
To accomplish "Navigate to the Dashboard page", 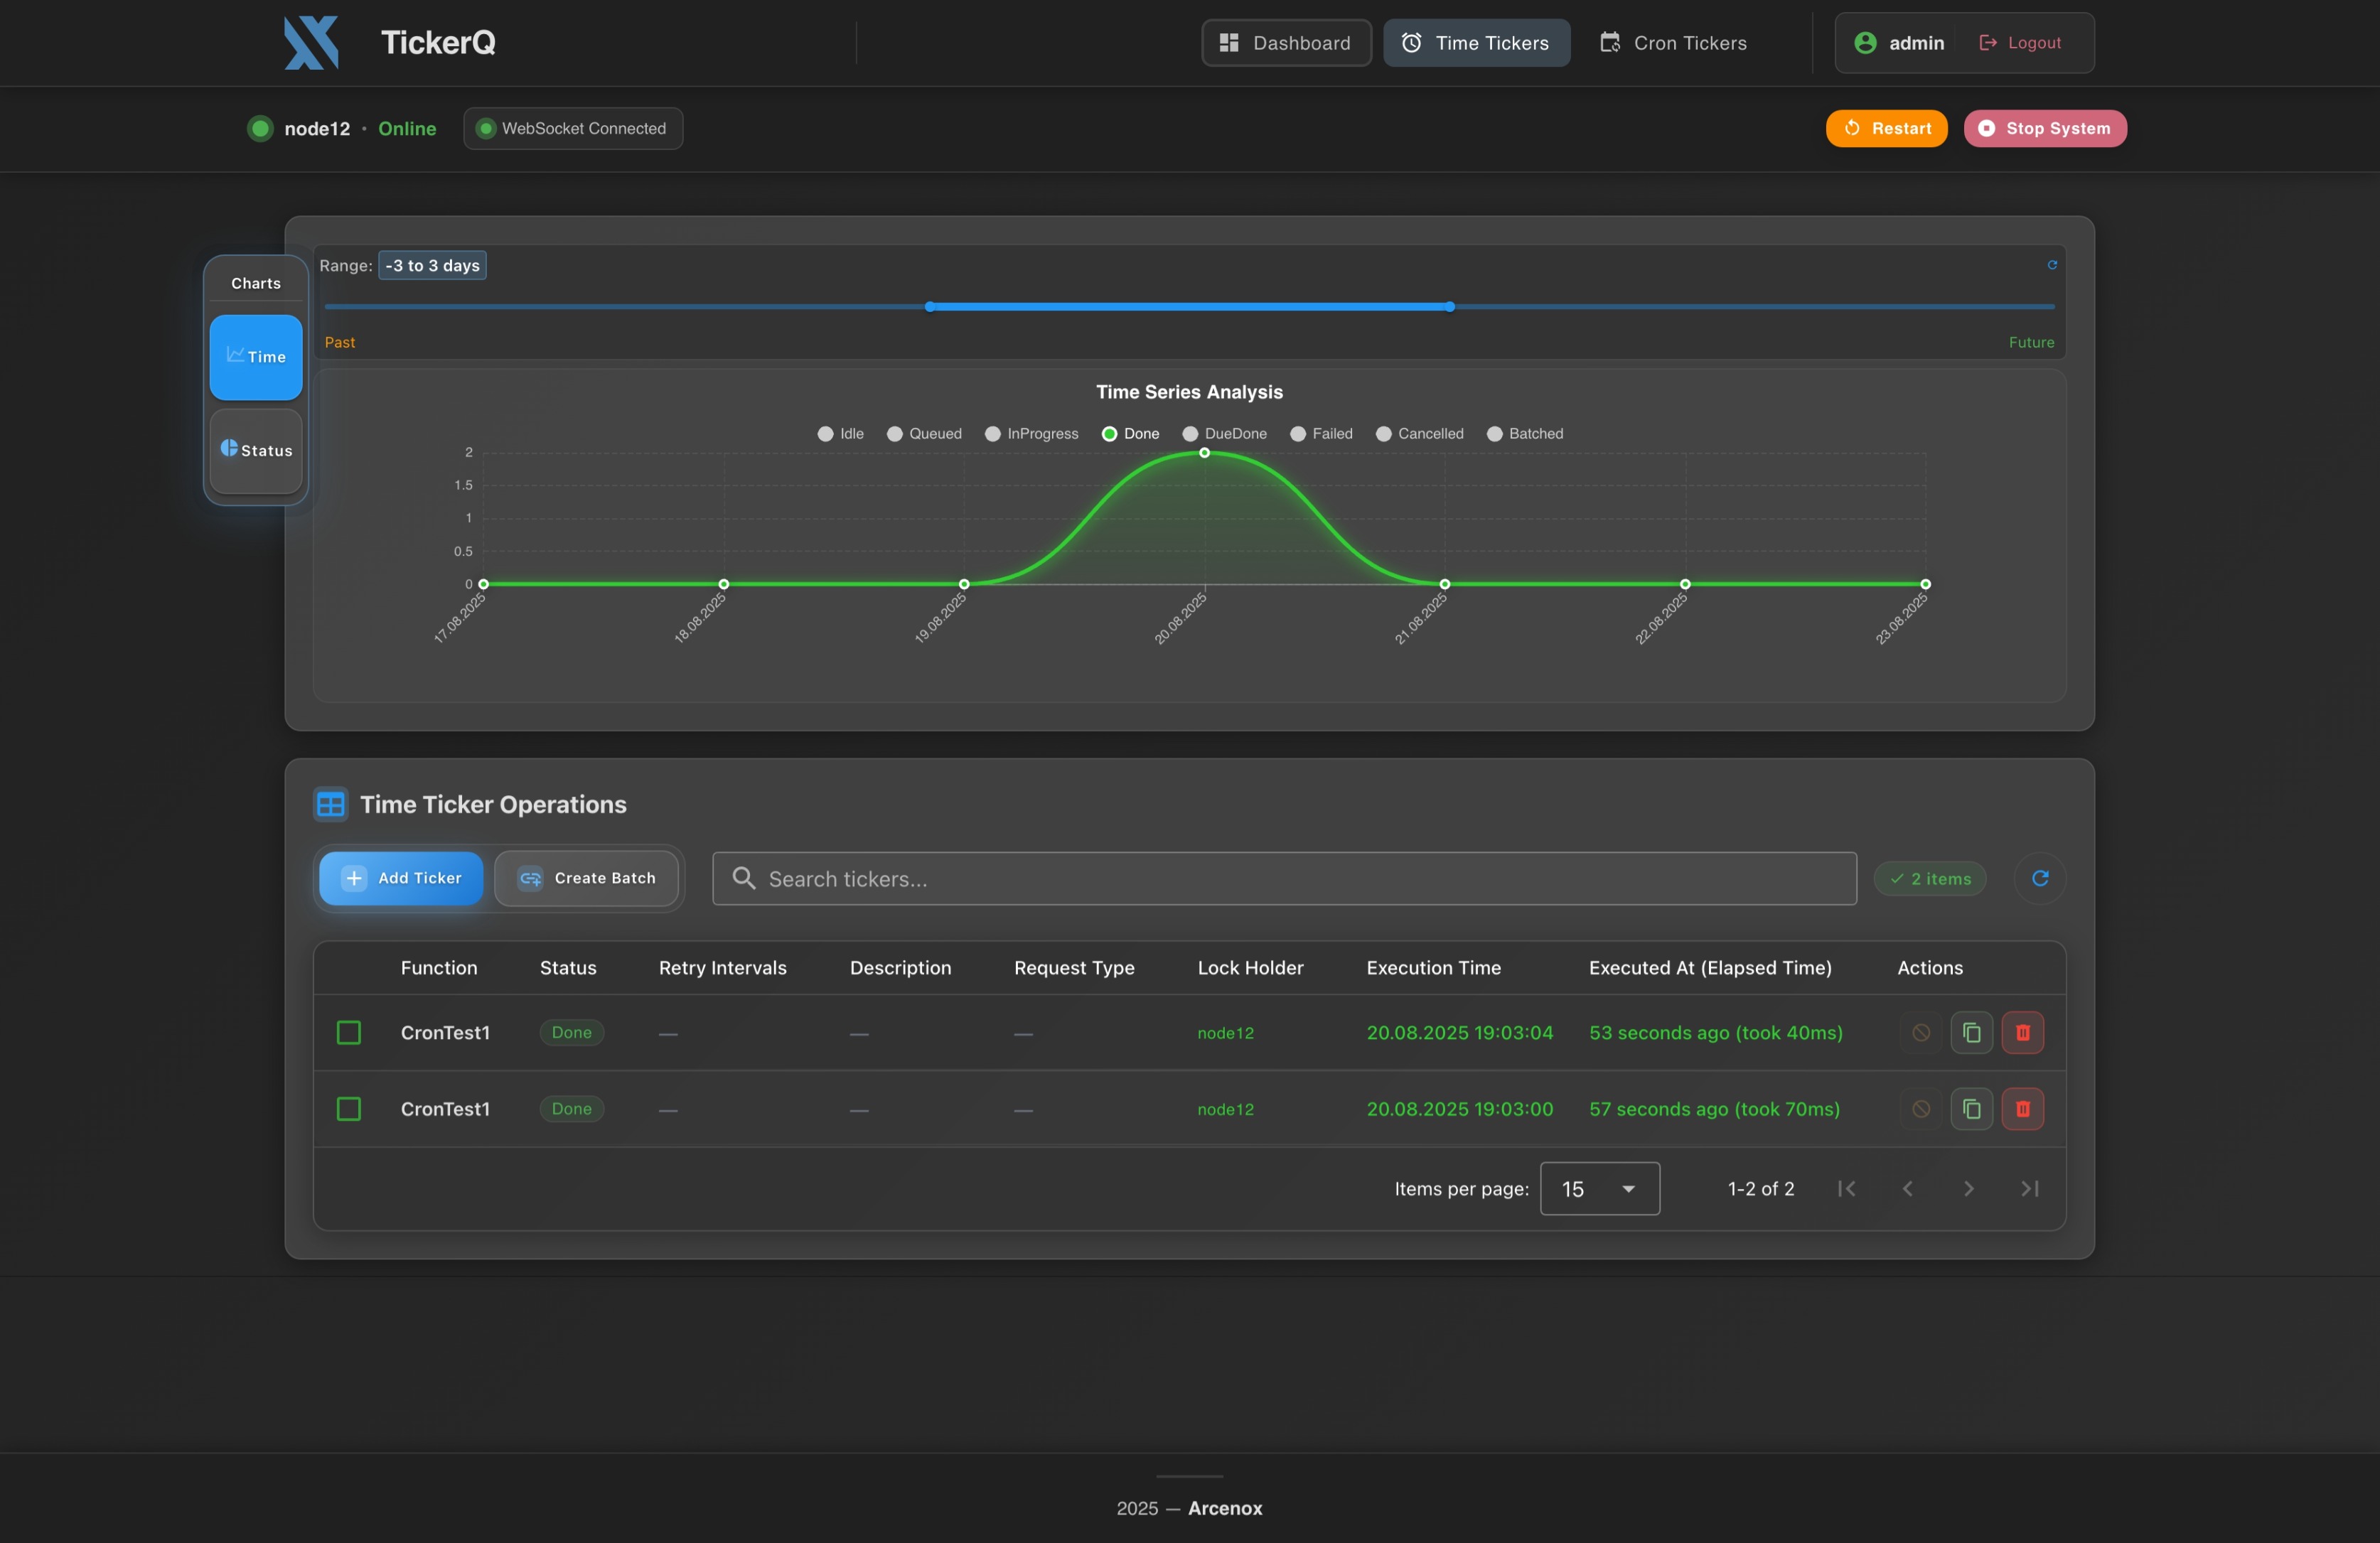I will (x=1286, y=43).
